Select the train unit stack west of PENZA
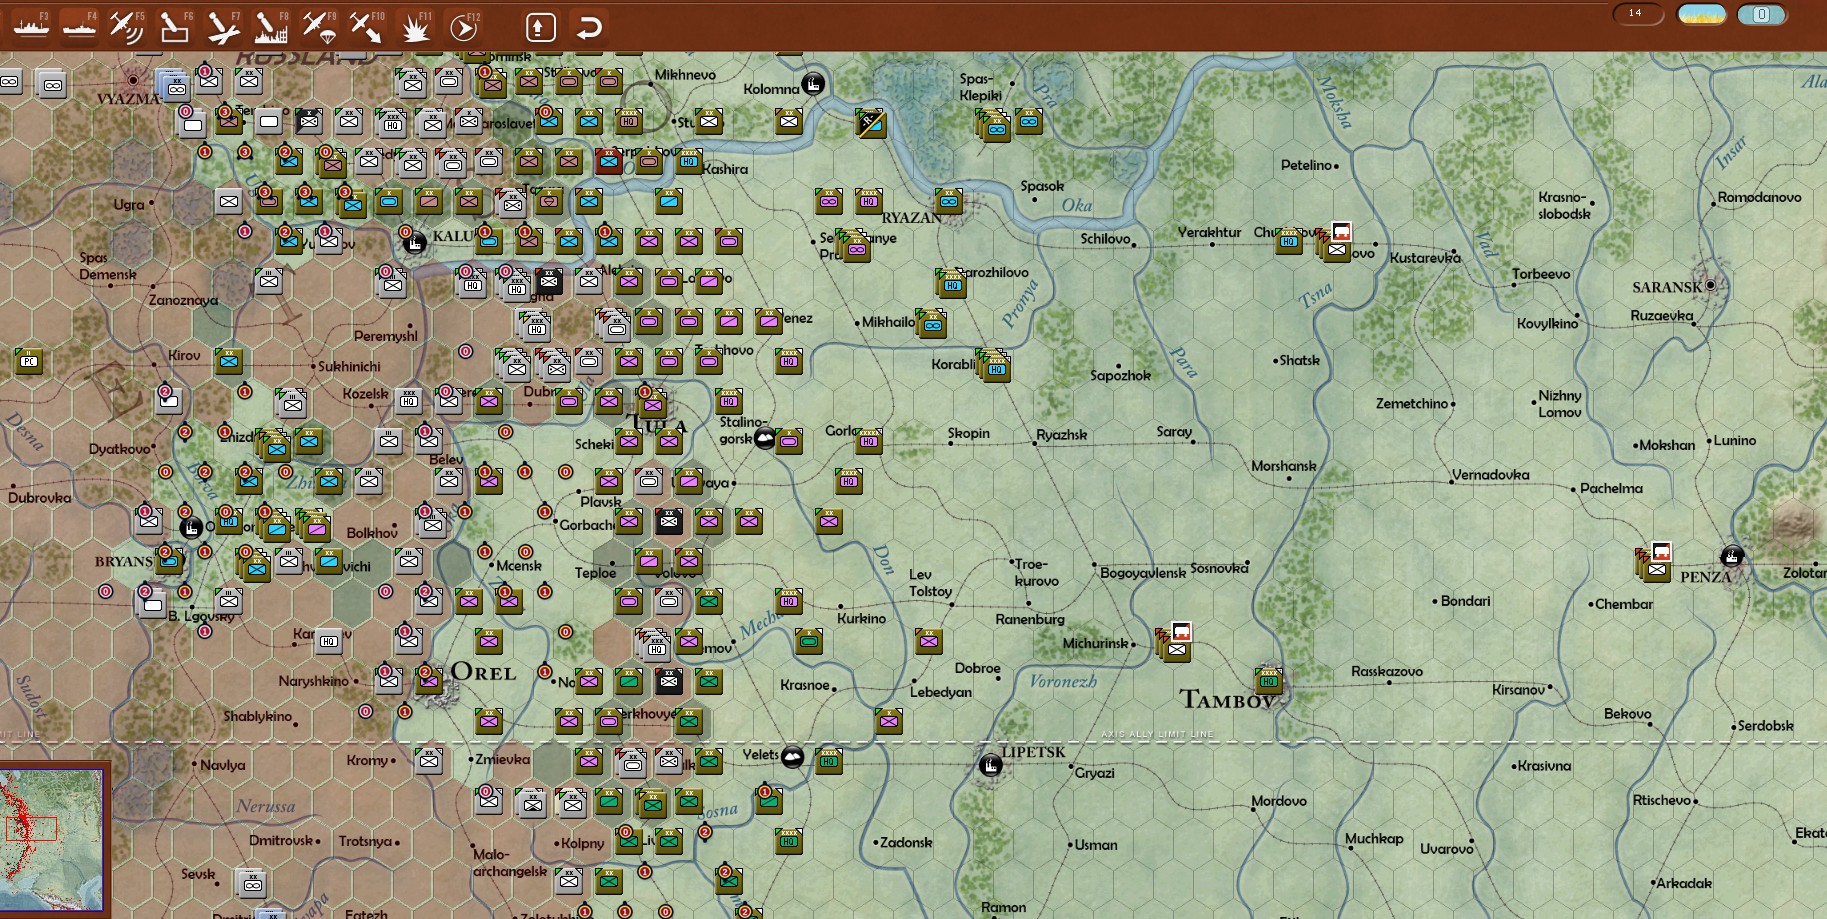The image size is (1827, 919). click(x=1655, y=563)
